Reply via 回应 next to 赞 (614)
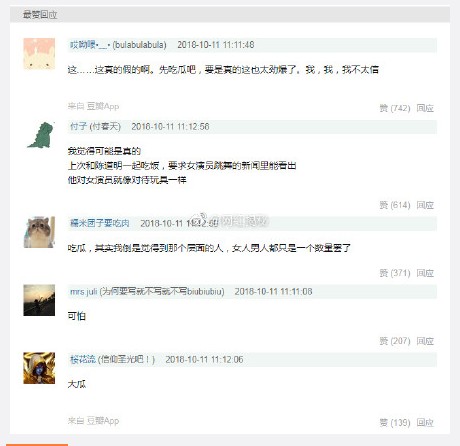 tap(425, 205)
